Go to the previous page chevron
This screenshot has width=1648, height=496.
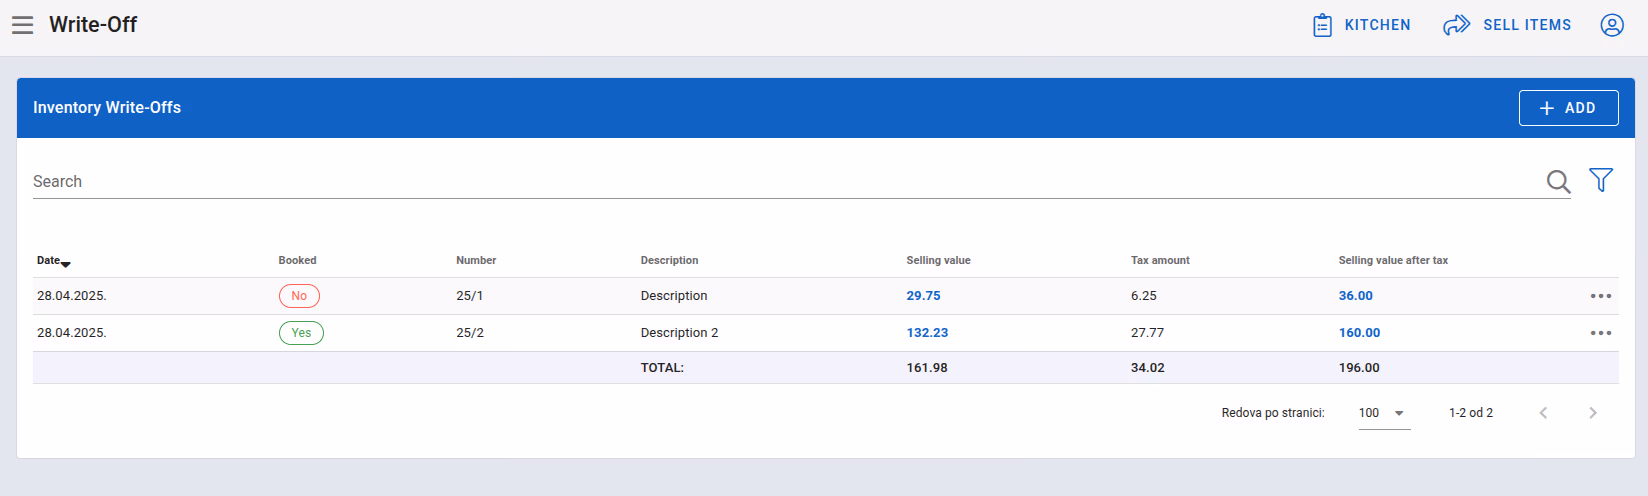click(x=1543, y=413)
